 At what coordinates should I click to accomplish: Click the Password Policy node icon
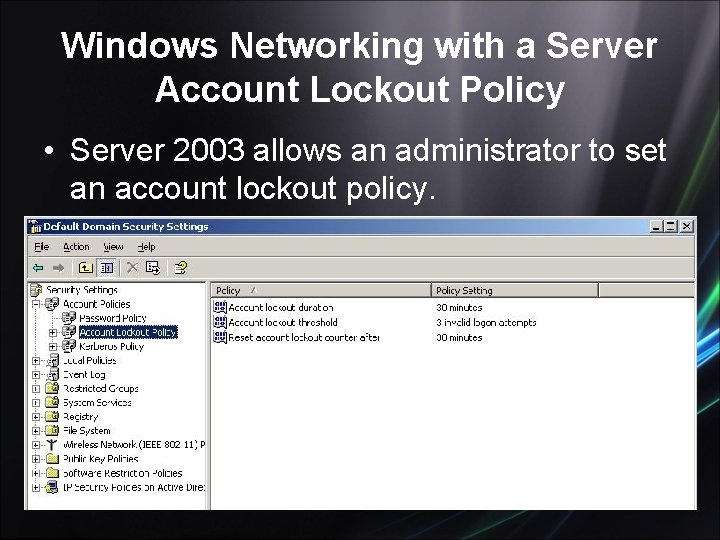69,318
